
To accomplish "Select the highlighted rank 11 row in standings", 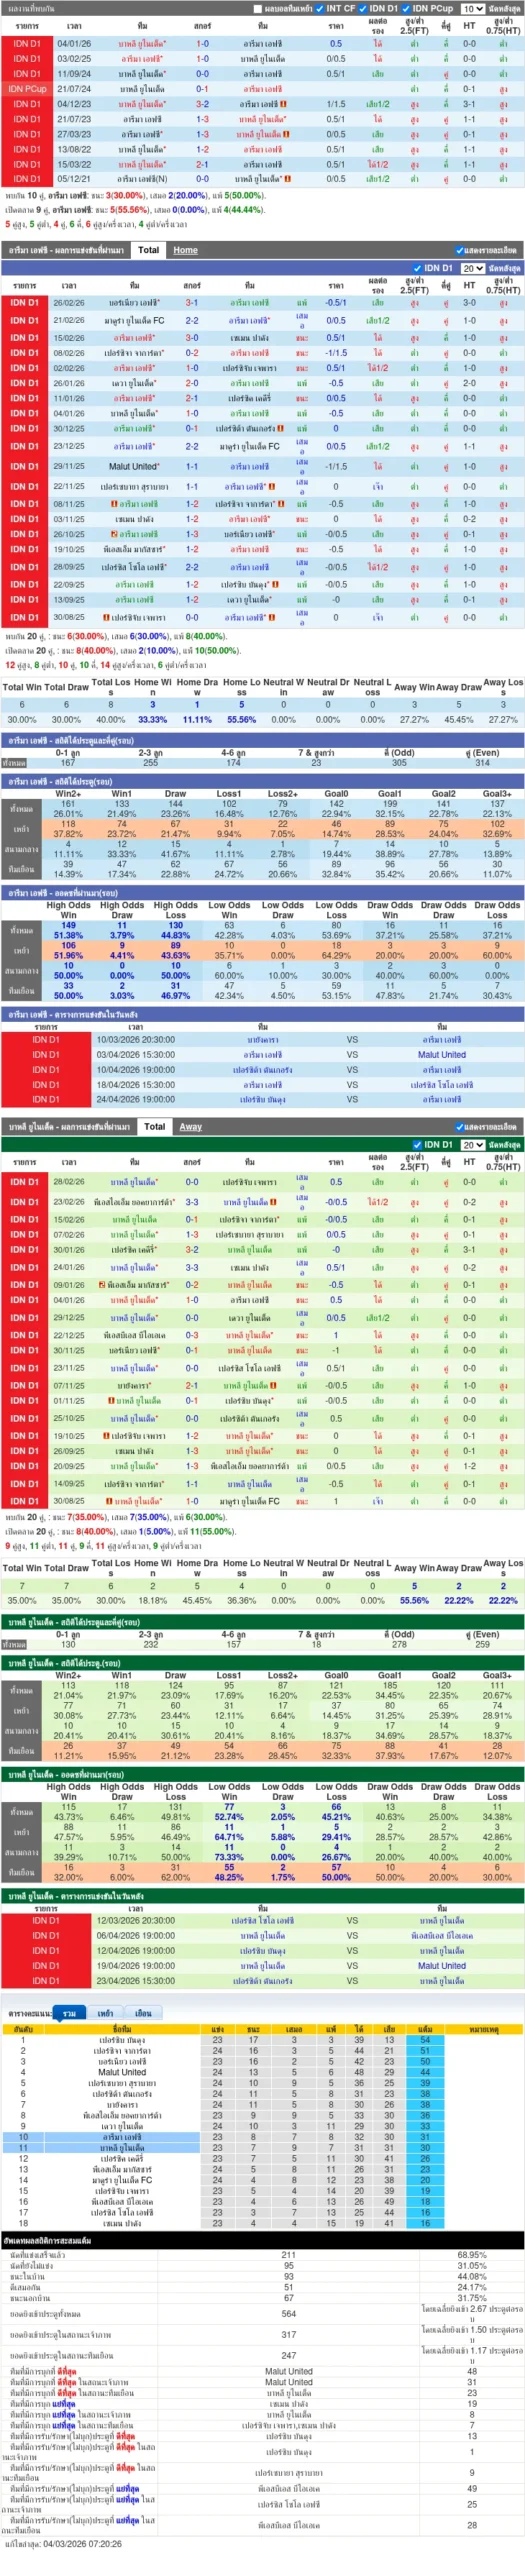I will [262, 2147].
